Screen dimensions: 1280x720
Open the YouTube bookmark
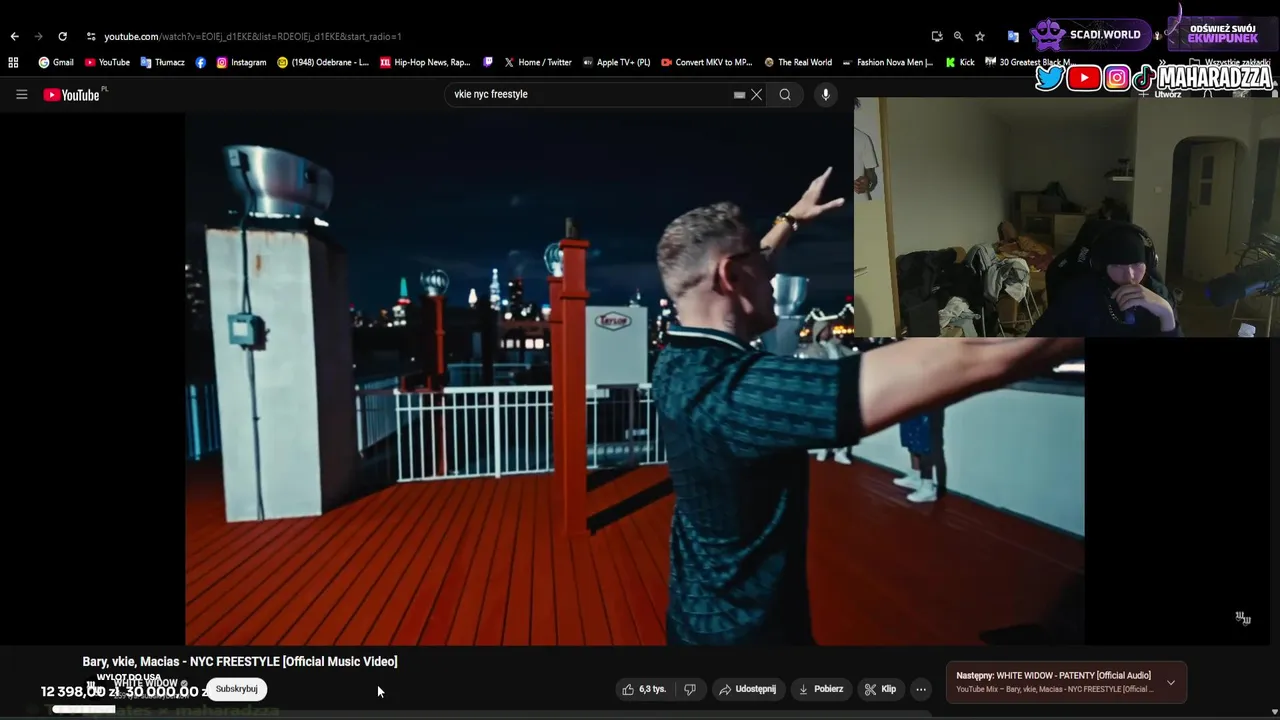coord(107,62)
